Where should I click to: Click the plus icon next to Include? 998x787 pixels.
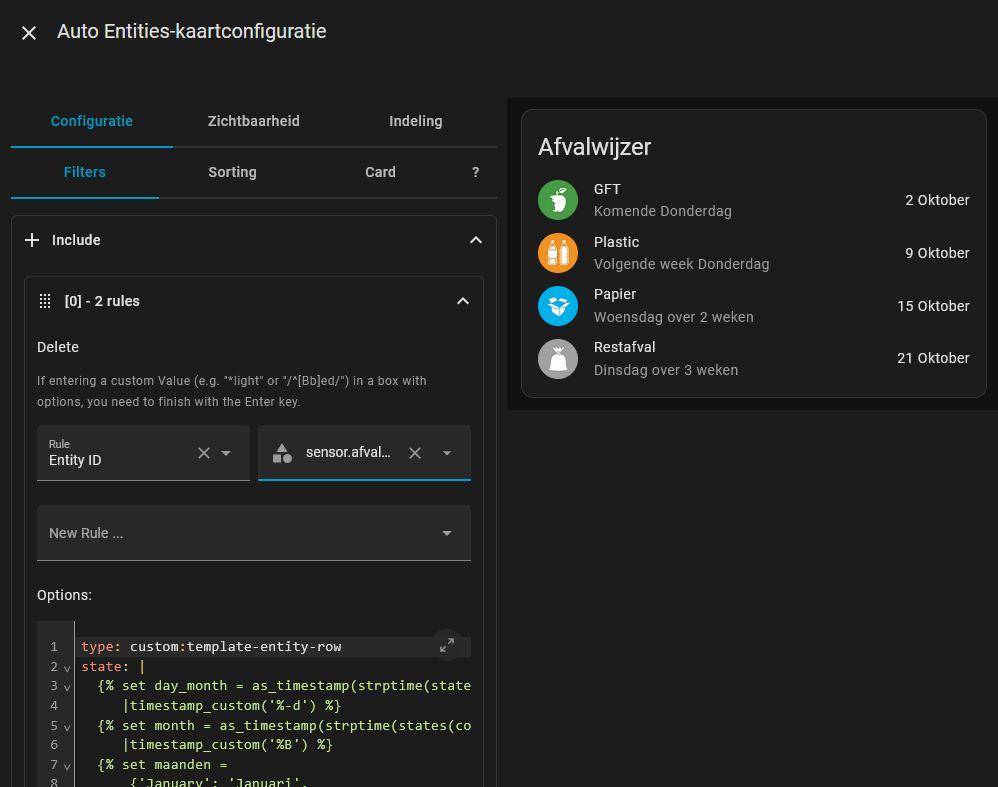tap(32, 240)
